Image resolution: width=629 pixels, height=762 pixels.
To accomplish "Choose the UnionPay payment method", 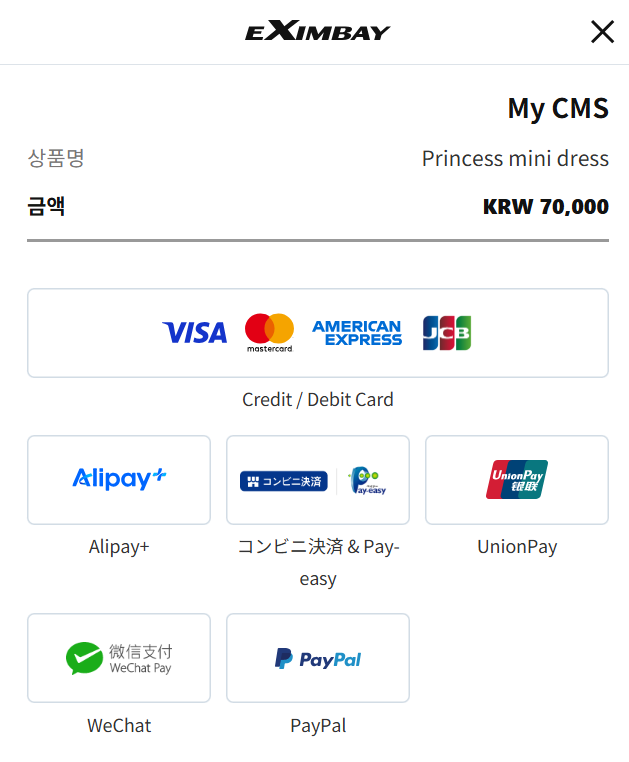I will (x=517, y=480).
